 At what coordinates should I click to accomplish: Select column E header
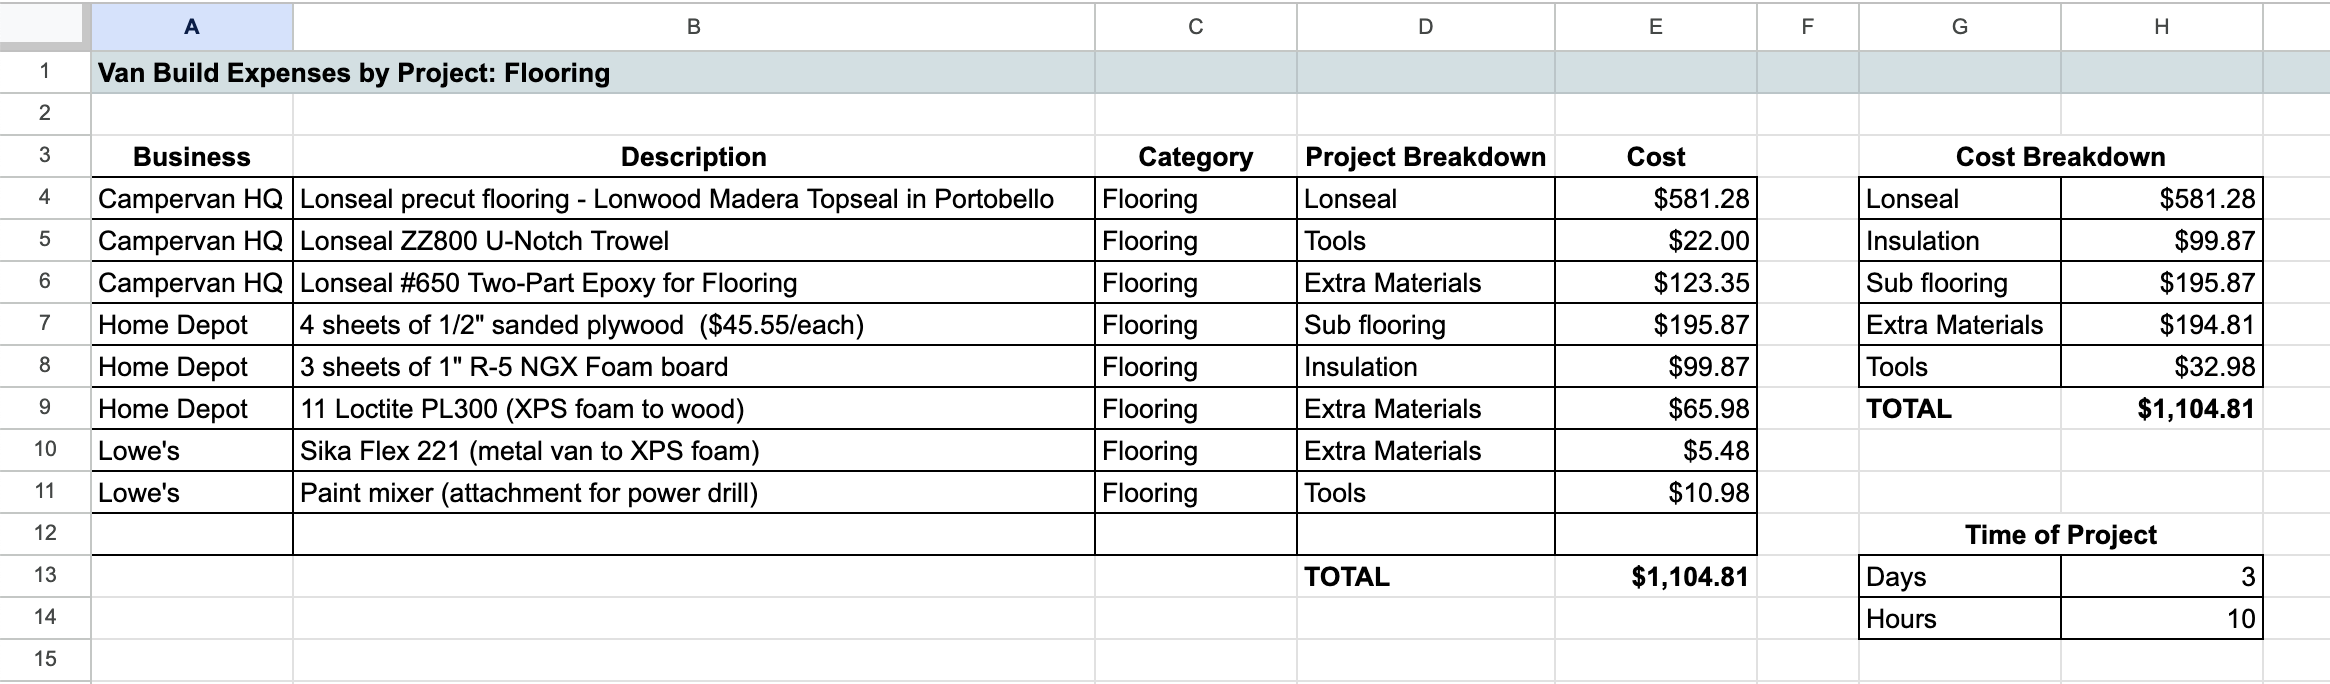(x=1655, y=27)
